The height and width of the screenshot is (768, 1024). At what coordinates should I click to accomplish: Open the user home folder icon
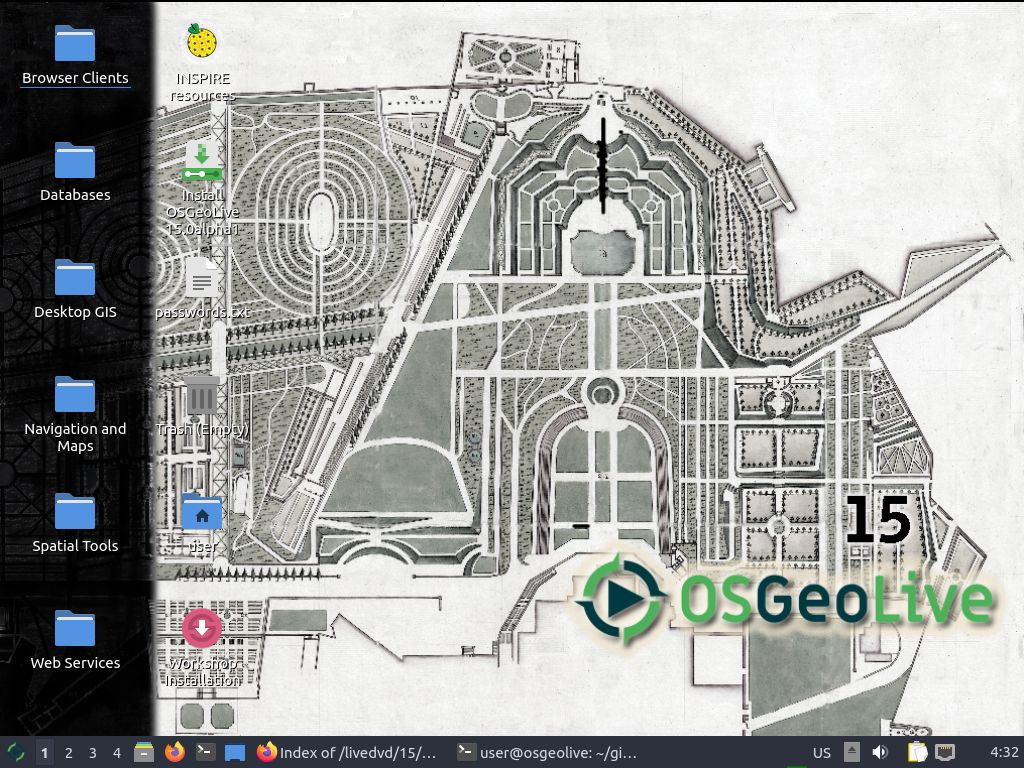(x=202, y=512)
